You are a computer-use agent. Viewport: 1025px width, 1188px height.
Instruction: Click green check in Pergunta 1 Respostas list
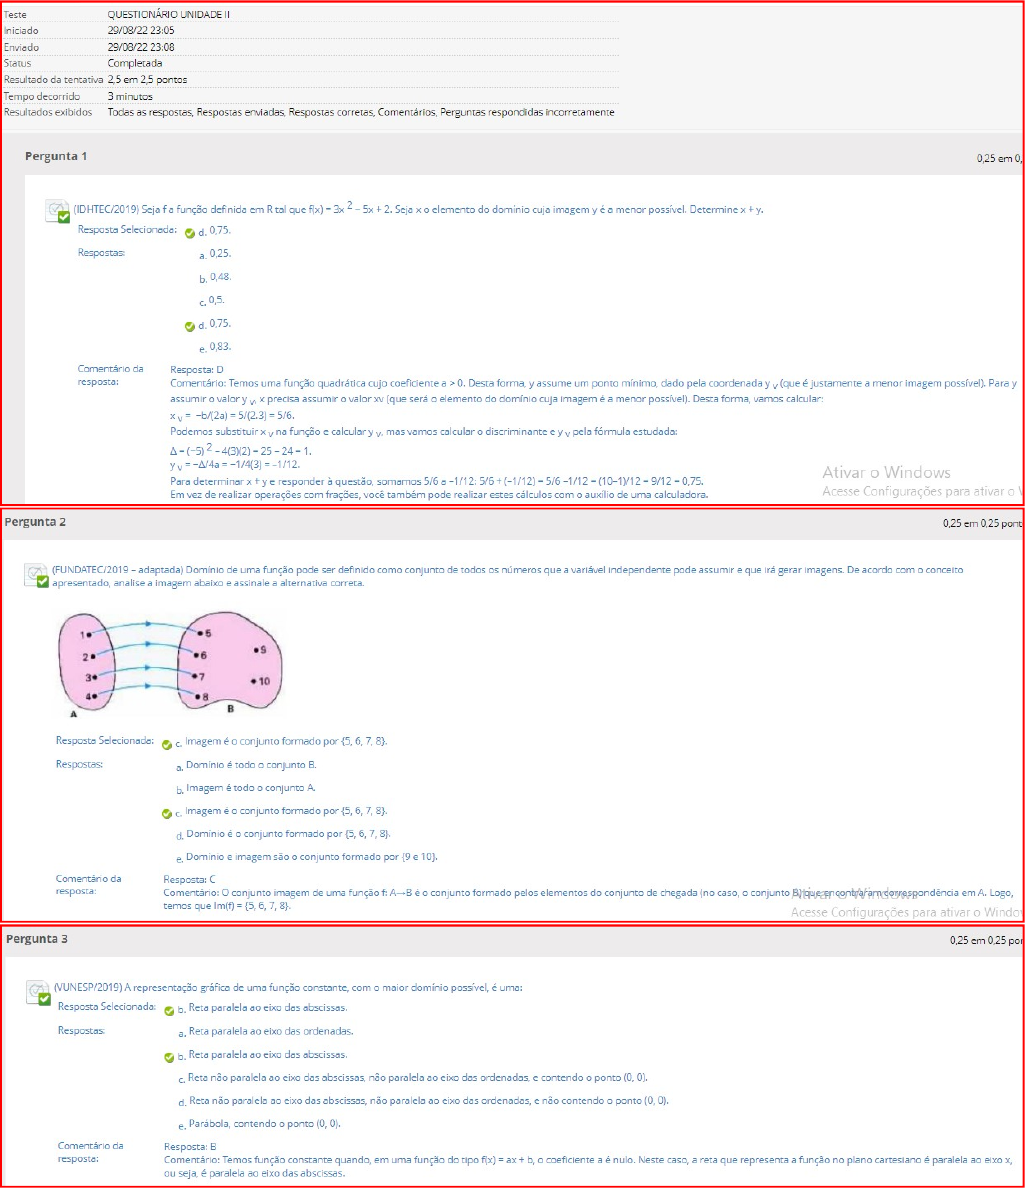(x=190, y=326)
